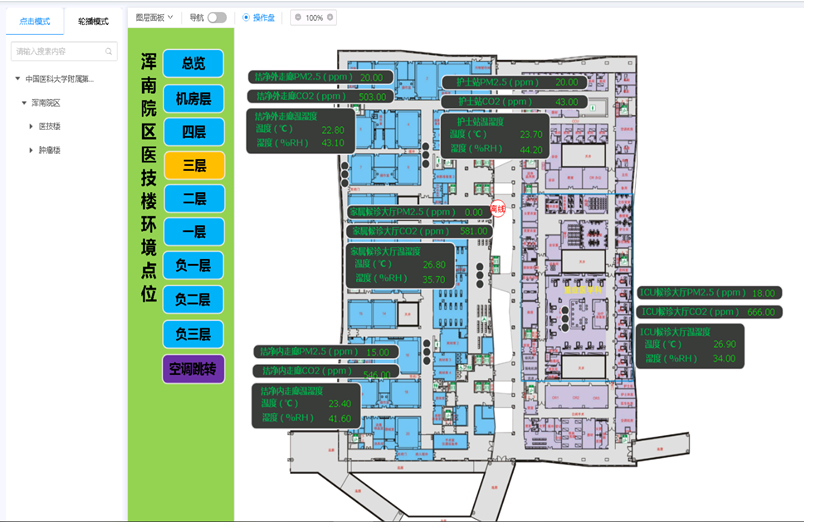Click the red 离线 offline marker on the map
Image resolution: width=813 pixels, height=528 pixels.
pyautogui.click(x=498, y=208)
